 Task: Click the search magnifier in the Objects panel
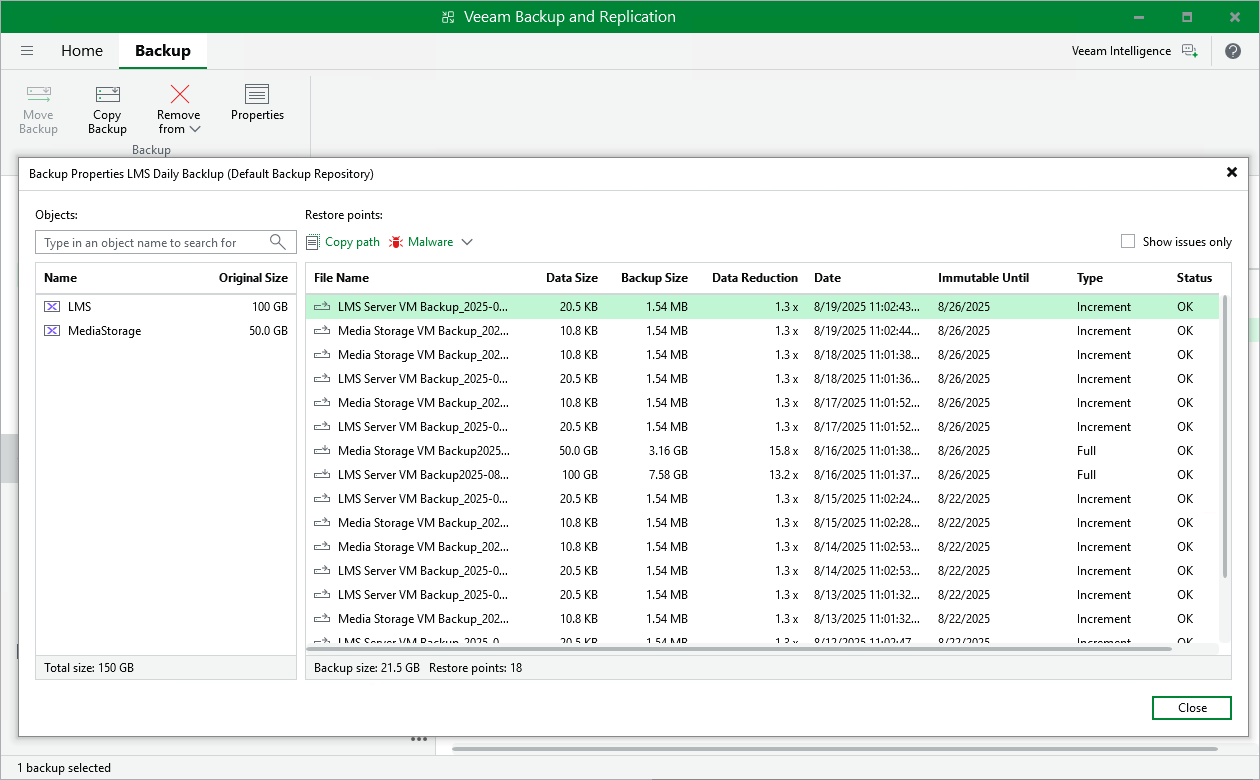(278, 242)
